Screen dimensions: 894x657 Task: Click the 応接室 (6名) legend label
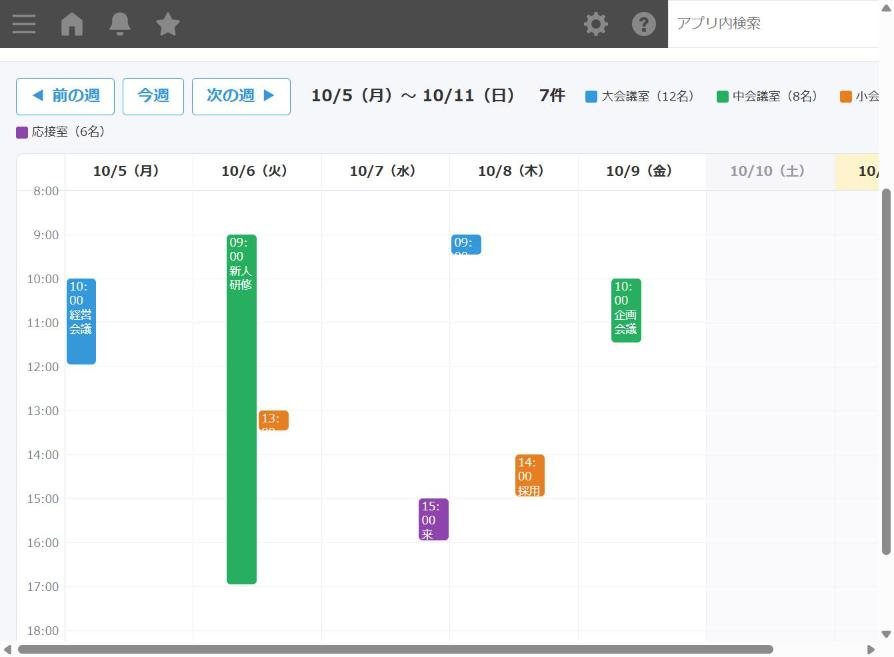tap(68, 132)
